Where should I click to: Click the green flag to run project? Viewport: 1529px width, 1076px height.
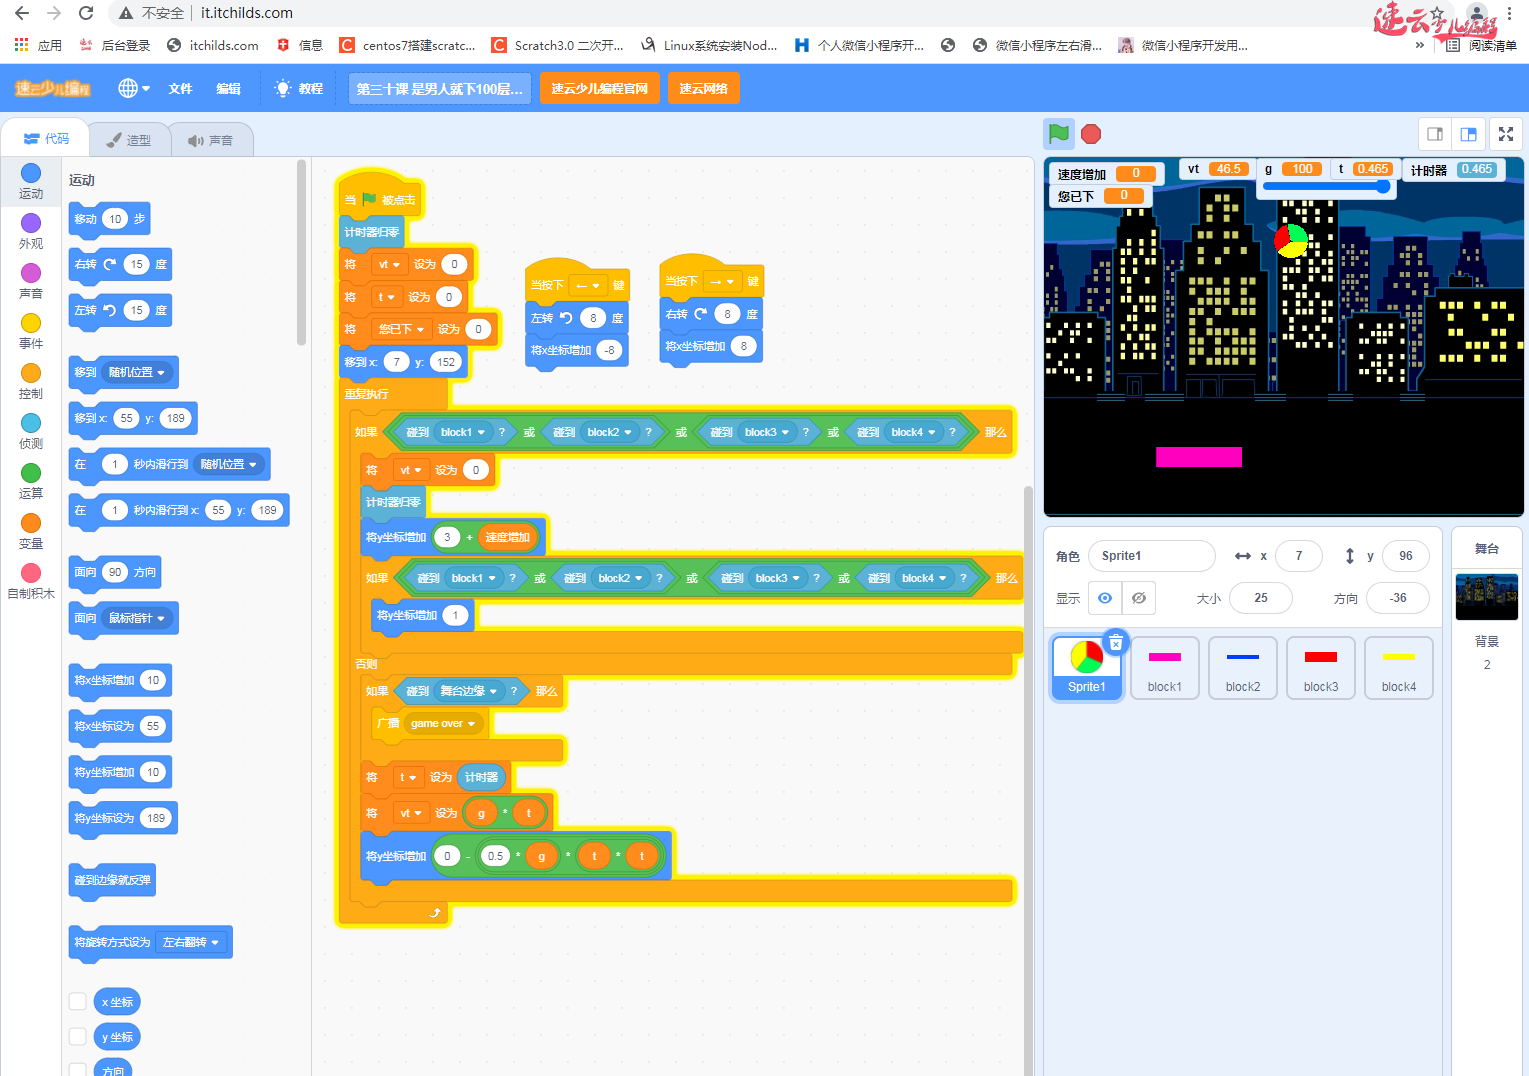point(1059,133)
